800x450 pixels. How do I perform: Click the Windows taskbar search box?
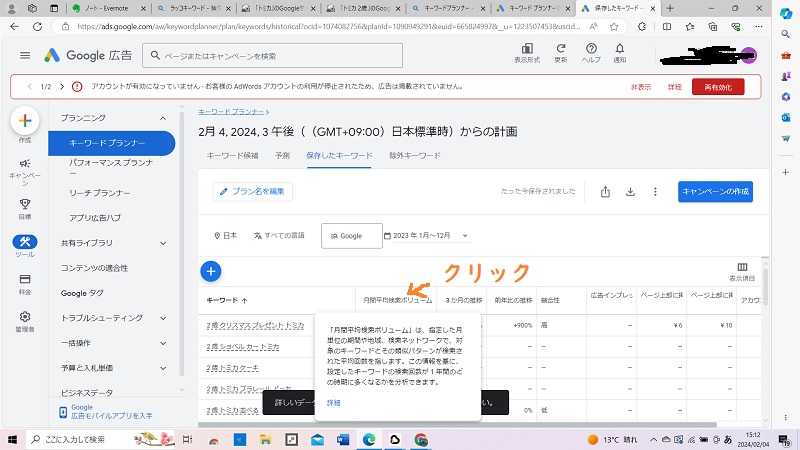point(102,439)
